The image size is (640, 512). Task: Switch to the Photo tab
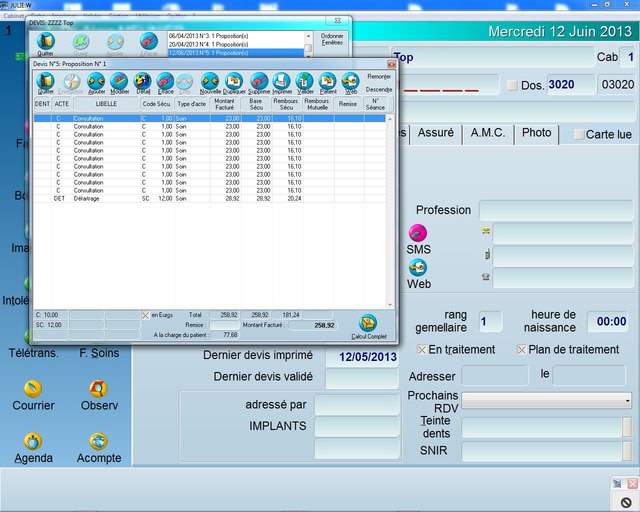[536, 132]
